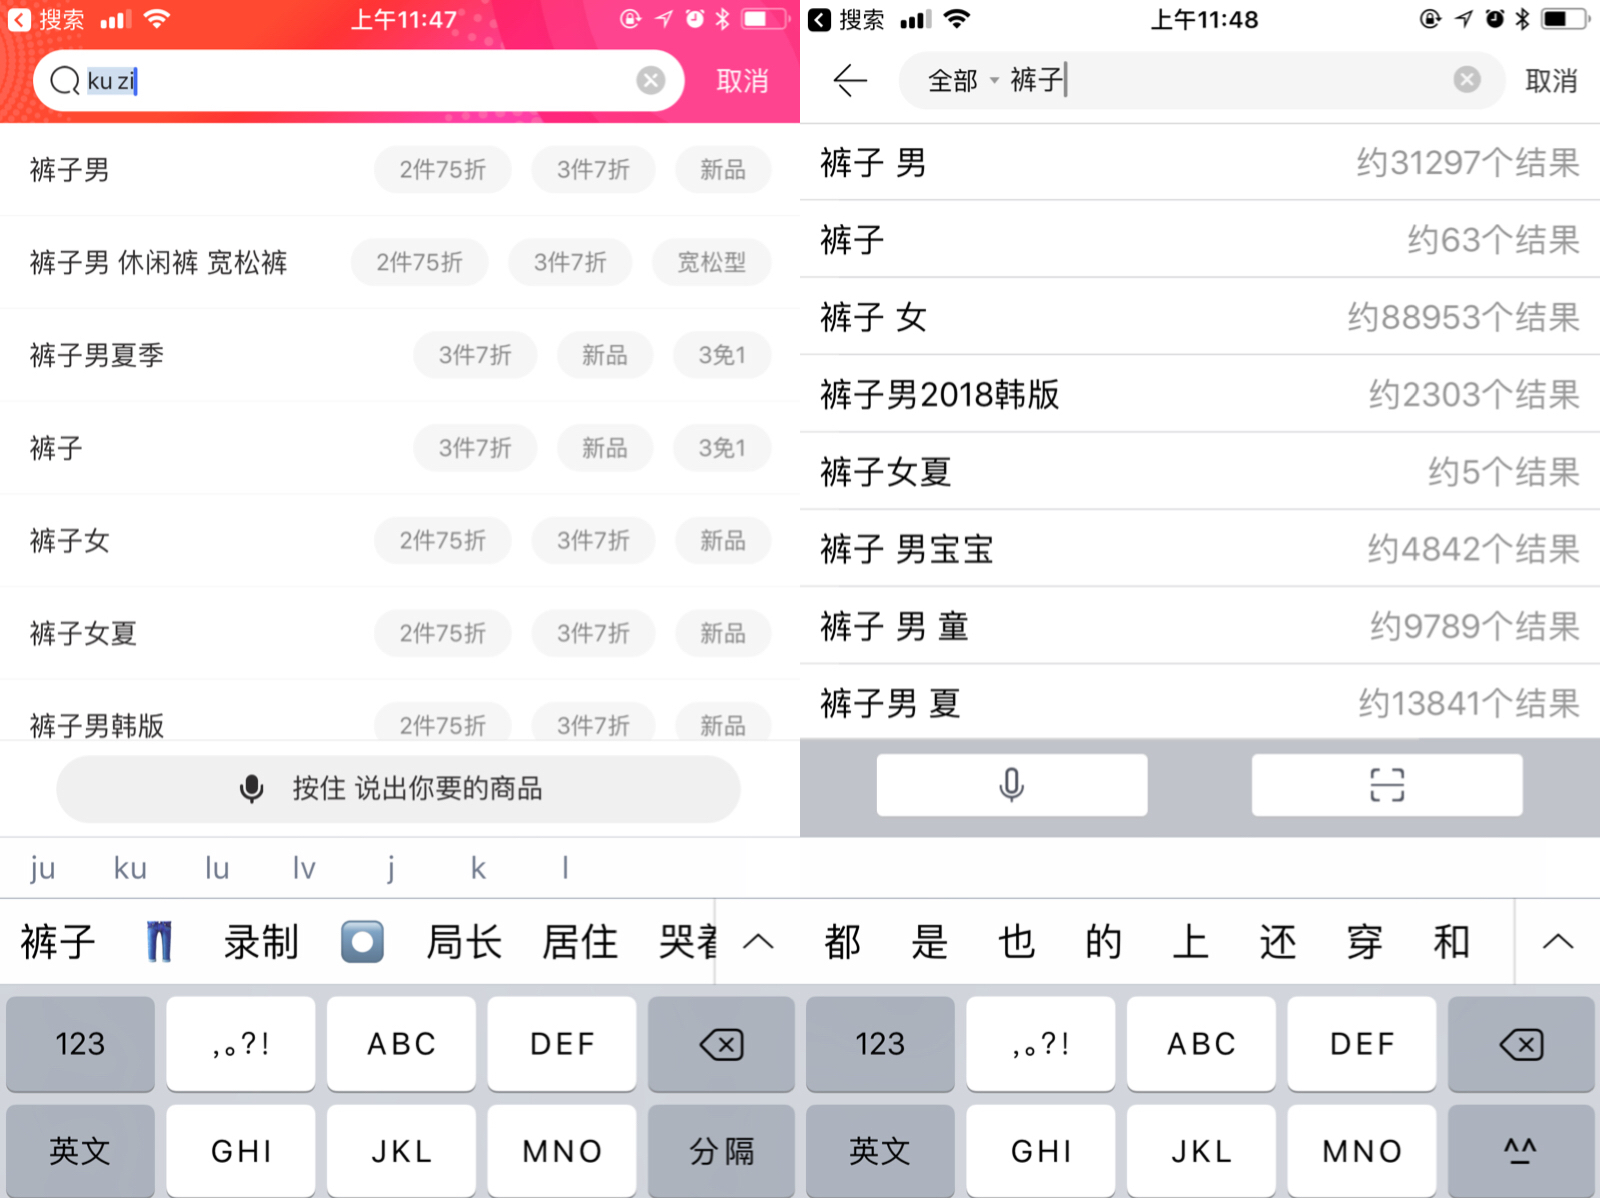Select the jeans emoji candidate

pyautogui.click(x=160, y=942)
